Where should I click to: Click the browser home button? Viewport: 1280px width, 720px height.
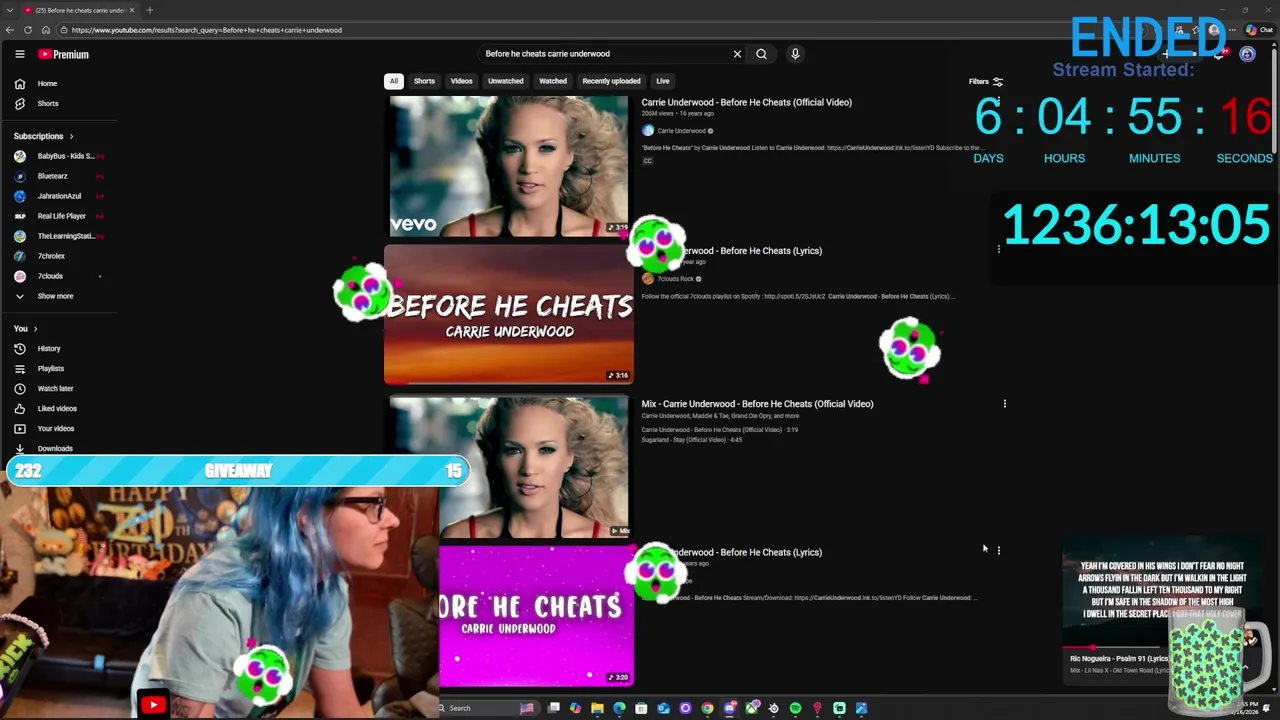(46, 30)
